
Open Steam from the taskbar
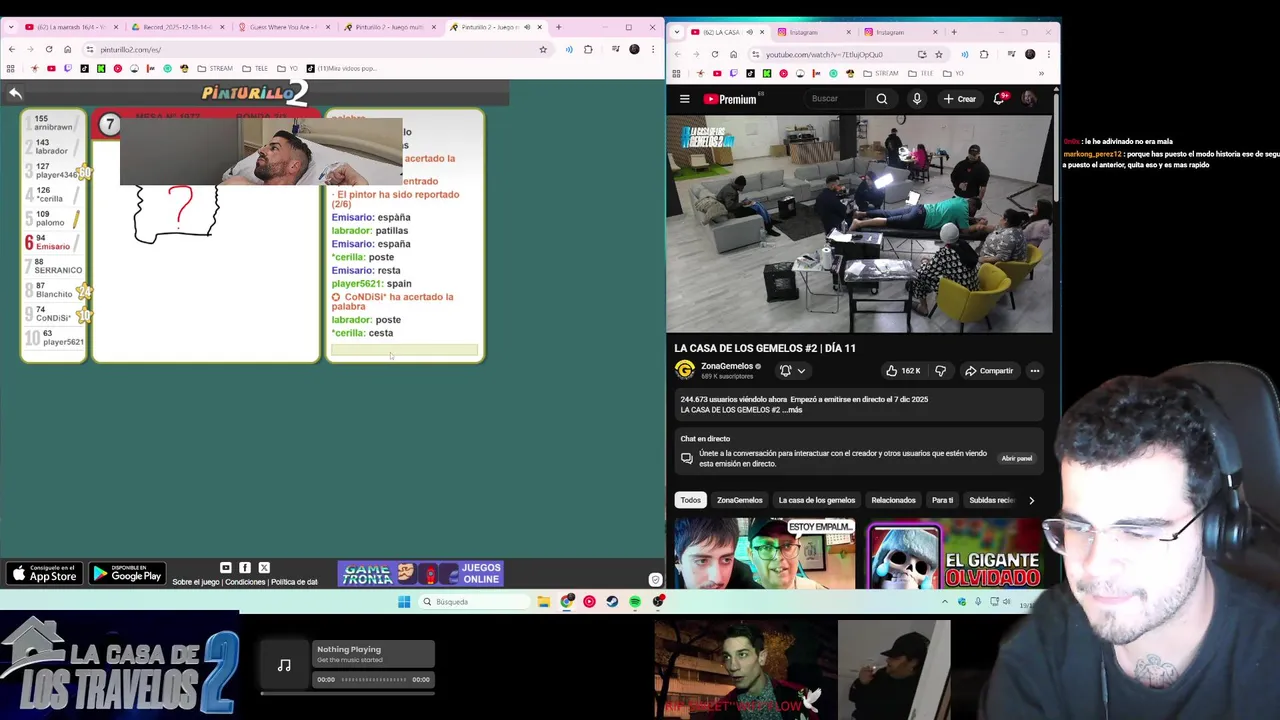(612, 602)
